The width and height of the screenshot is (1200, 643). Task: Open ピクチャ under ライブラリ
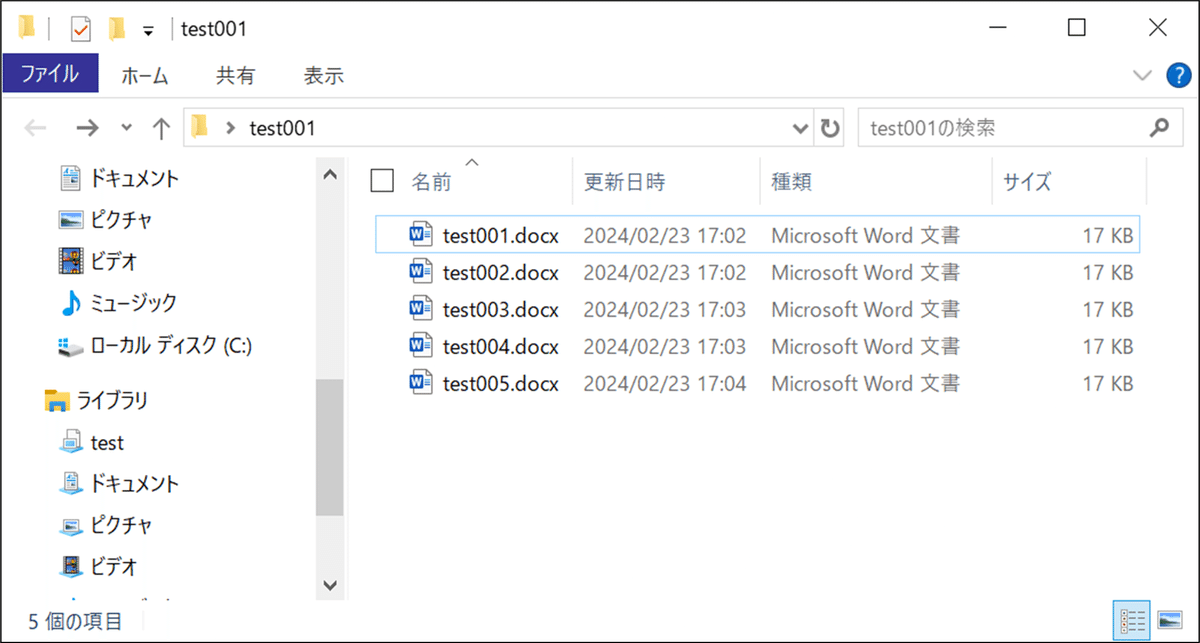click(121, 525)
